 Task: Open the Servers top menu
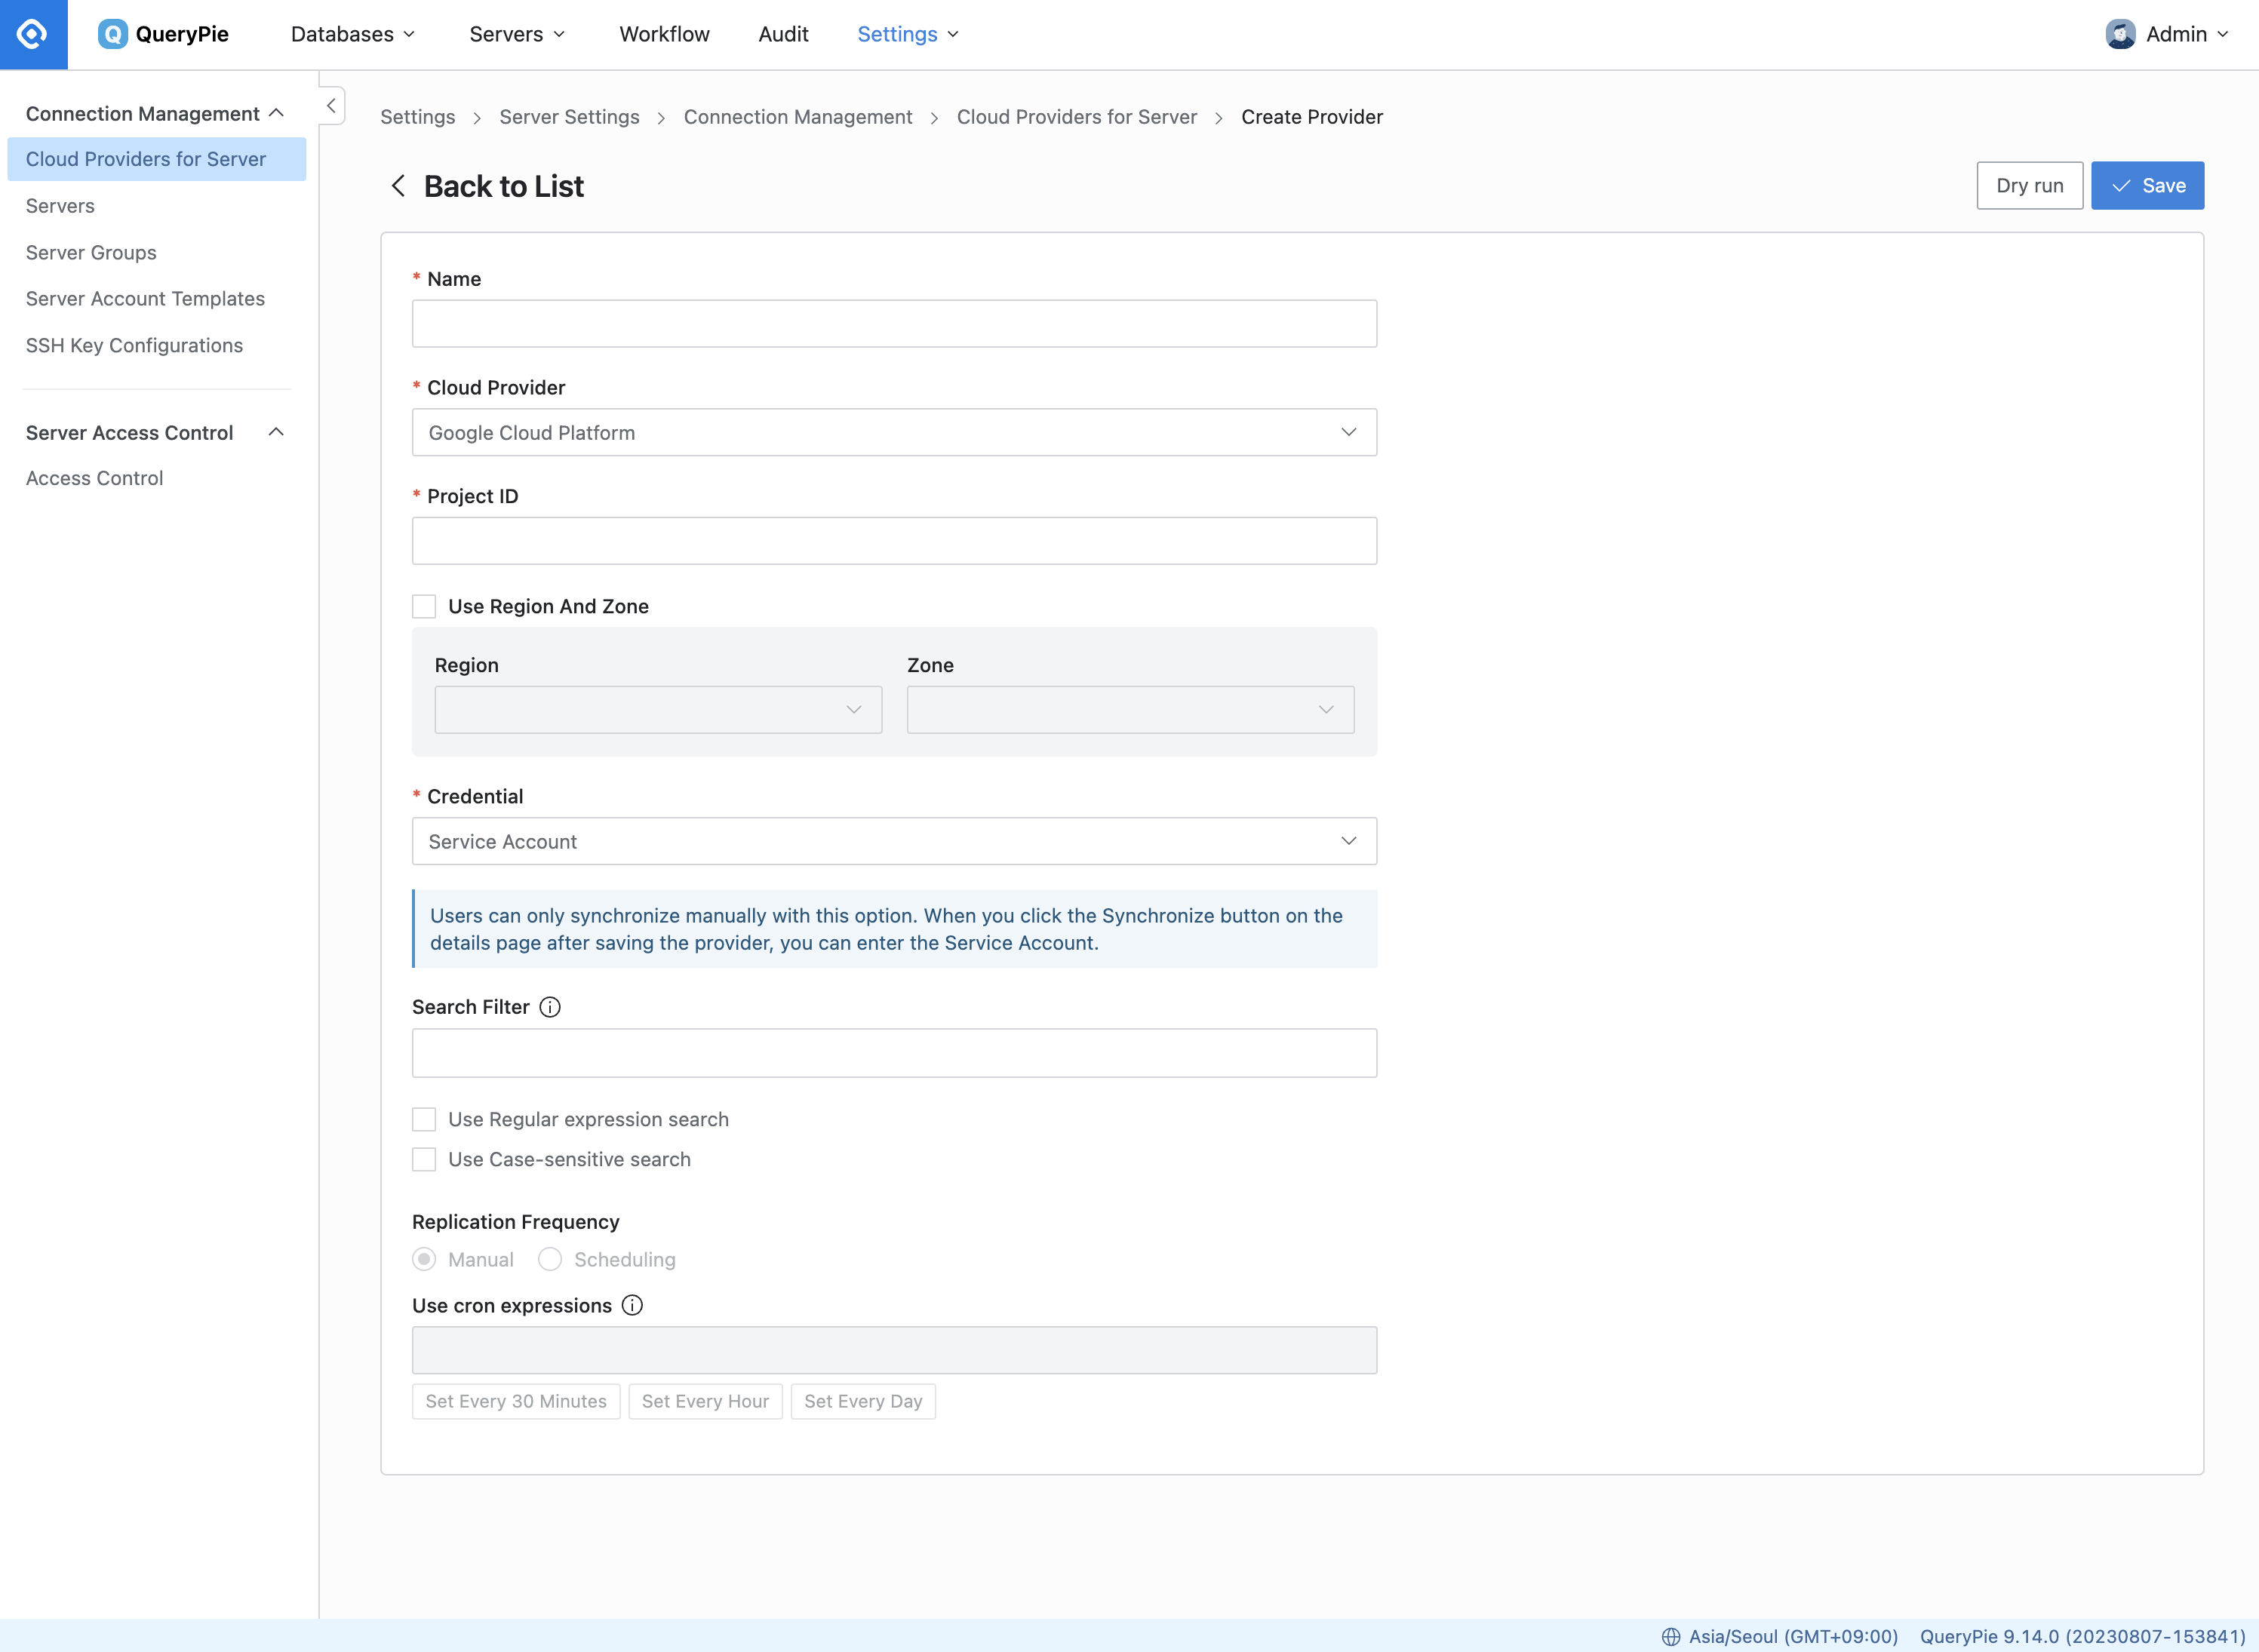[x=518, y=34]
